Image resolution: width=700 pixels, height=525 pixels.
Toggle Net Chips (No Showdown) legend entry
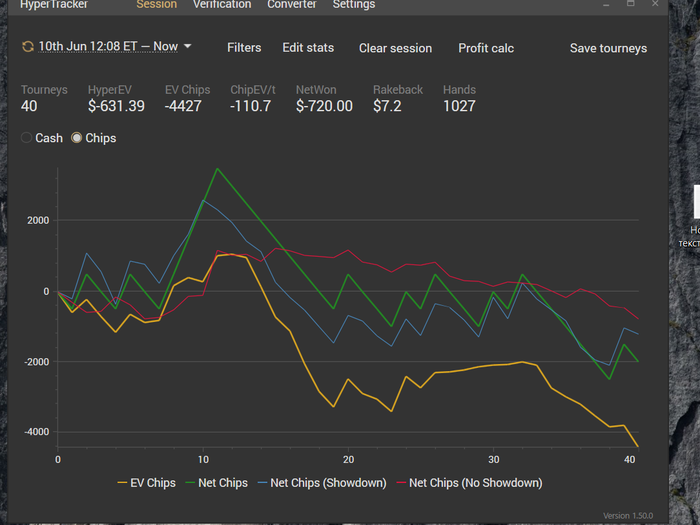coord(469,483)
